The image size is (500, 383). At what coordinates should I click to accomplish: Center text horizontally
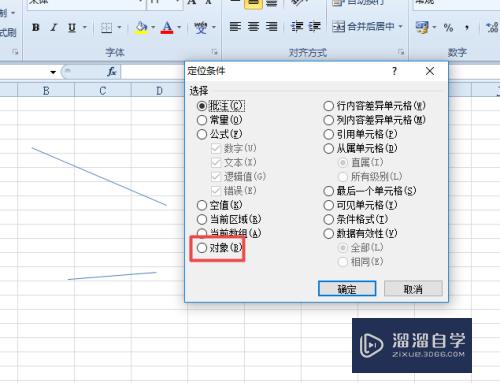[254, 26]
